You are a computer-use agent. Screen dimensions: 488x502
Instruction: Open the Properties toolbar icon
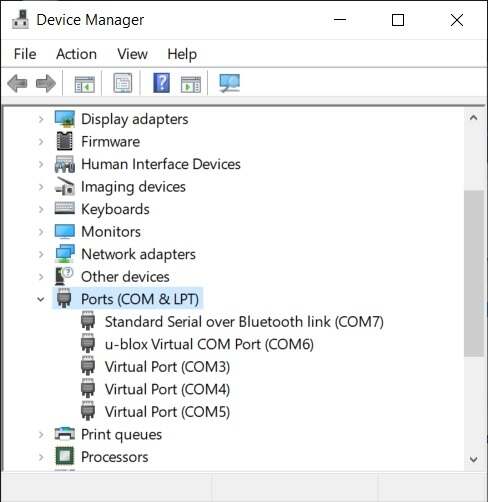[x=123, y=83]
